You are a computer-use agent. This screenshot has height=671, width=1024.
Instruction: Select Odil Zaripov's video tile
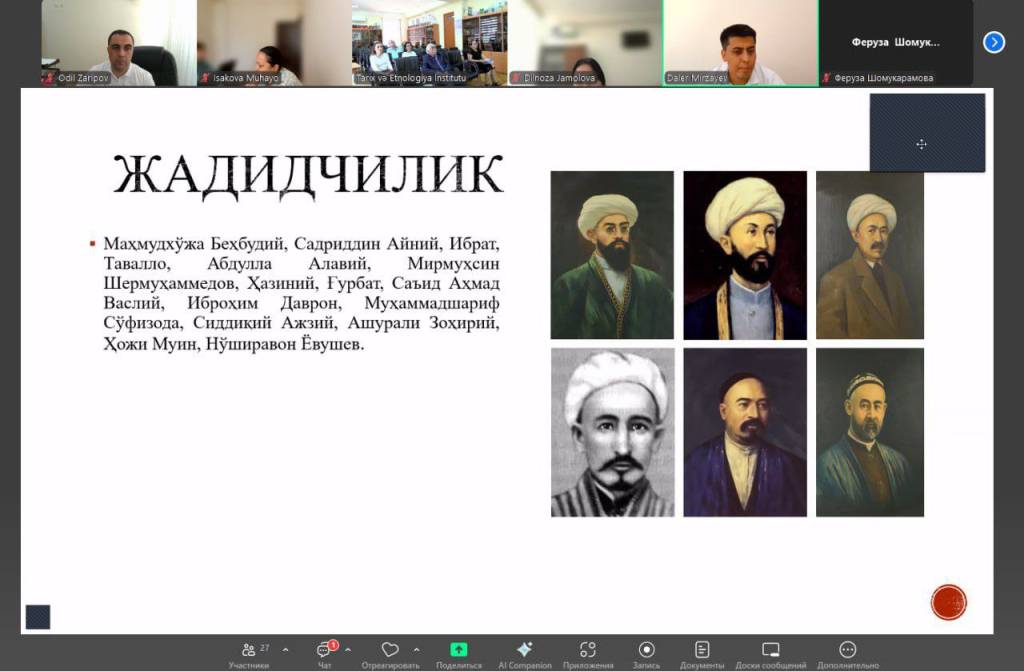[x=119, y=43]
